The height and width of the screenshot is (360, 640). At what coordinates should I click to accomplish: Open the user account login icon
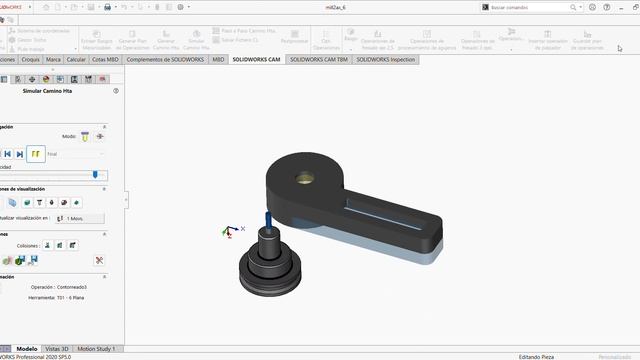pos(592,7)
